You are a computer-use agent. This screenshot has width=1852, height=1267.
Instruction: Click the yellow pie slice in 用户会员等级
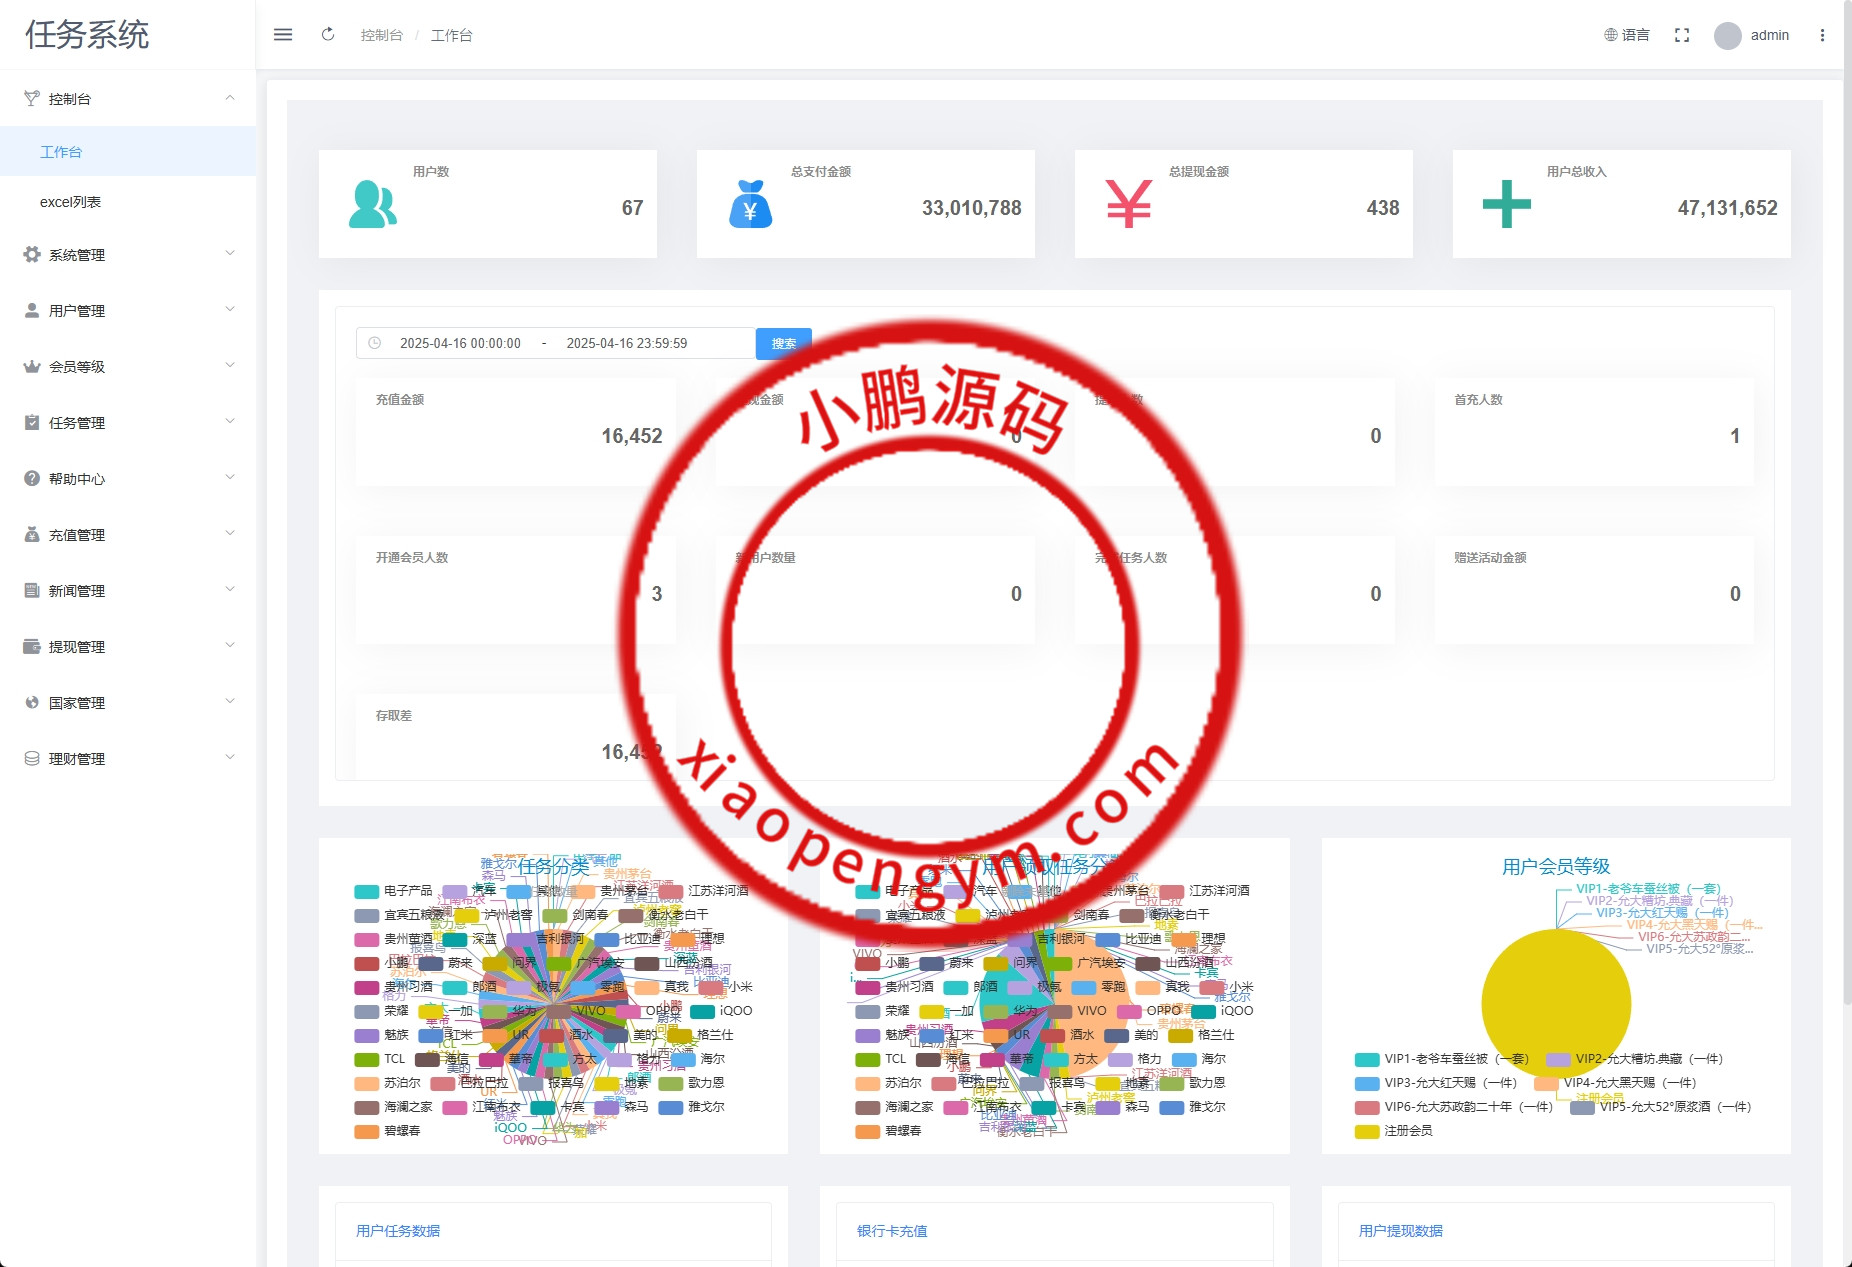(x=1555, y=1005)
